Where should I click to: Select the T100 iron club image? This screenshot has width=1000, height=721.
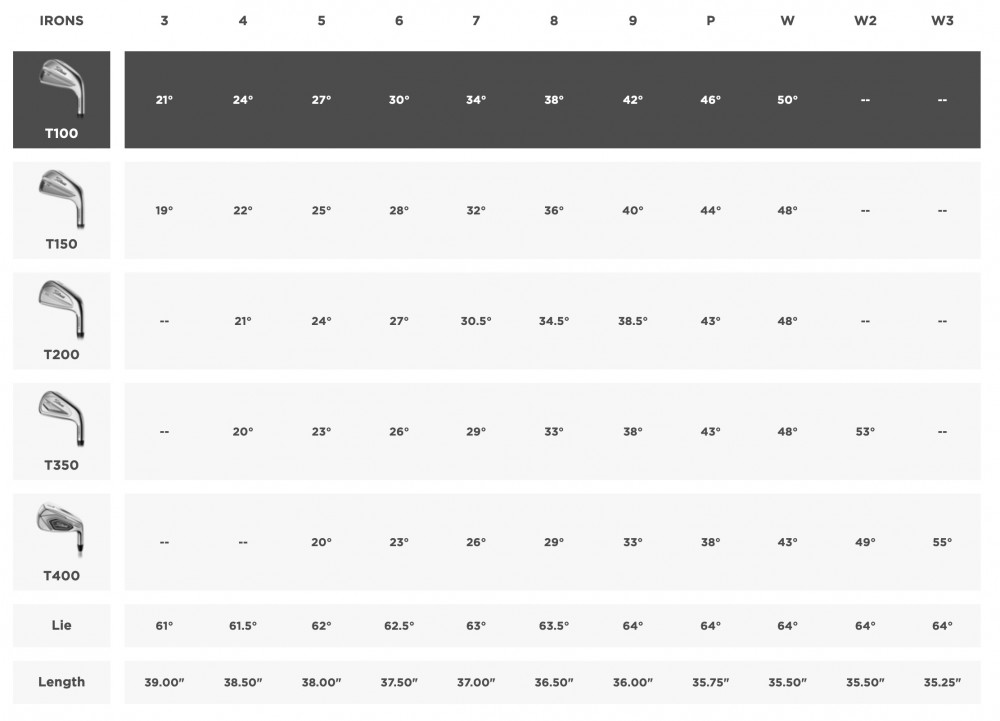[x=62, y=87]
